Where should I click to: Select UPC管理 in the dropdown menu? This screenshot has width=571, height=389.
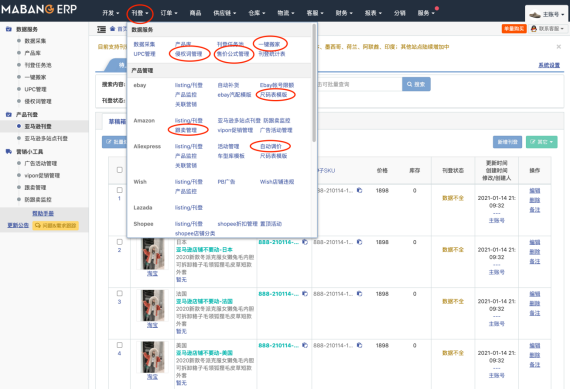click(x=144, y=54)
